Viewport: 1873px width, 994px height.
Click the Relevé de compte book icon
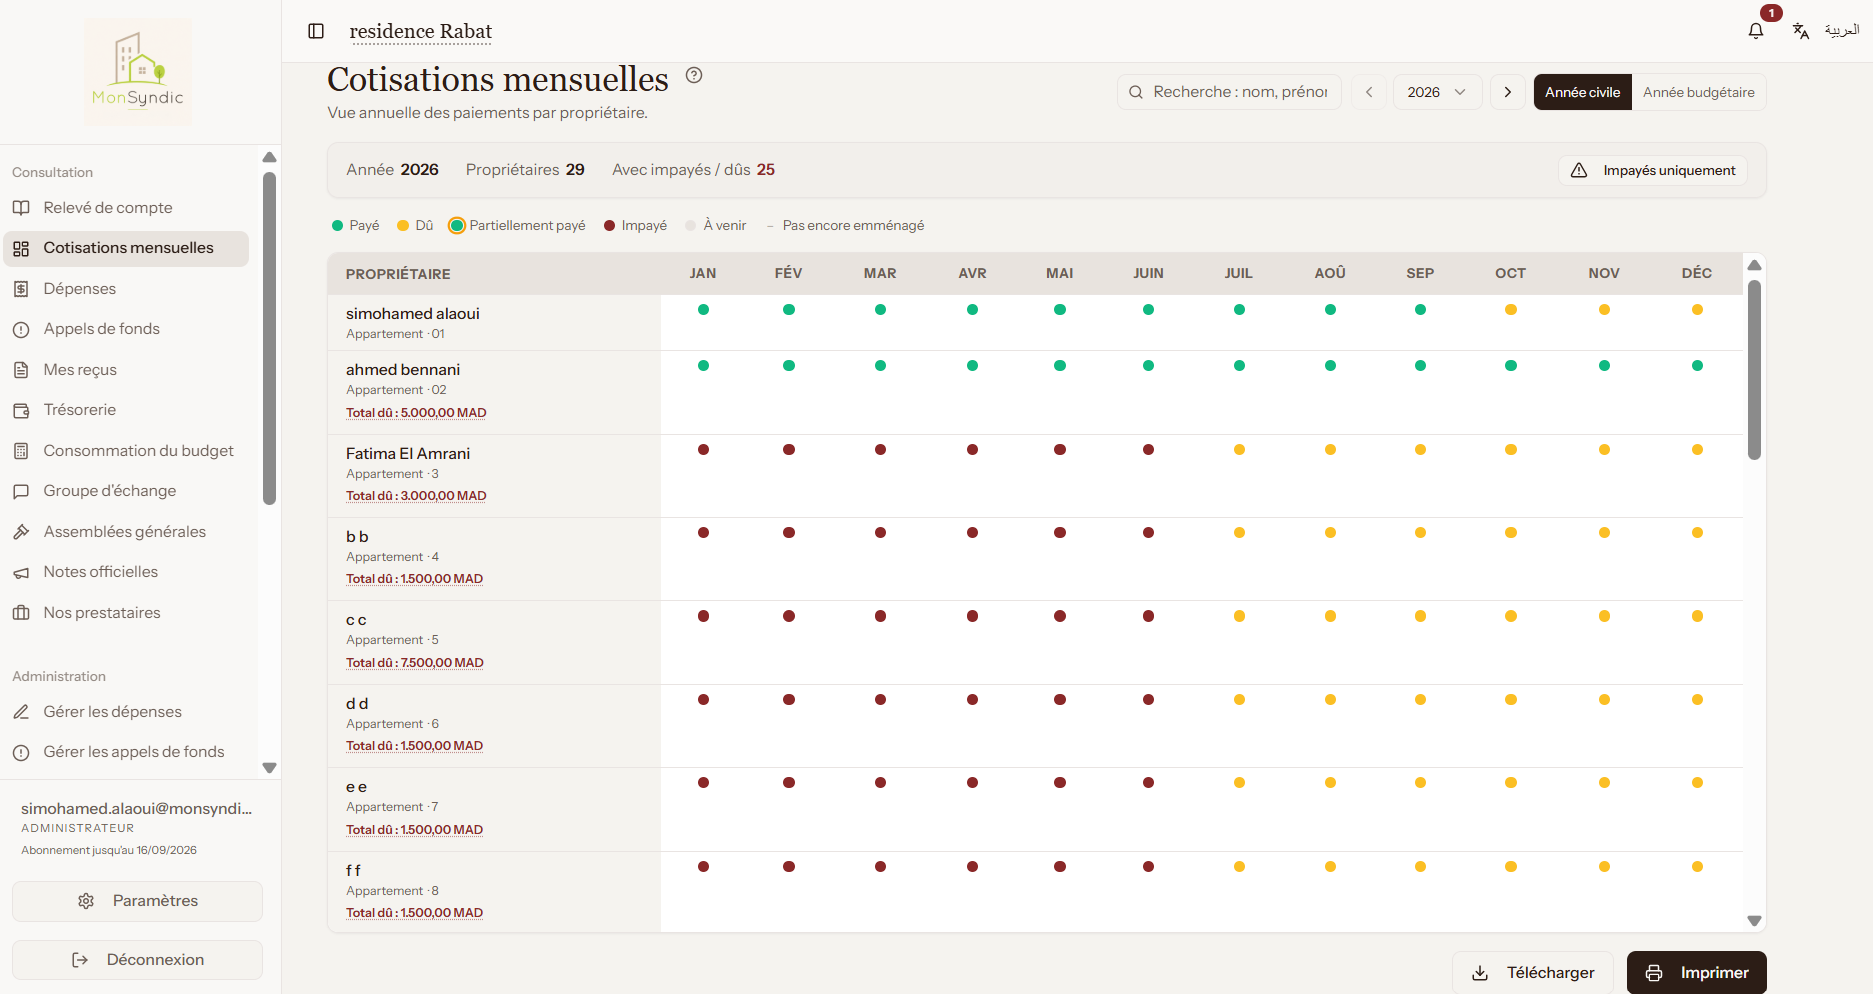click(21, 208)
